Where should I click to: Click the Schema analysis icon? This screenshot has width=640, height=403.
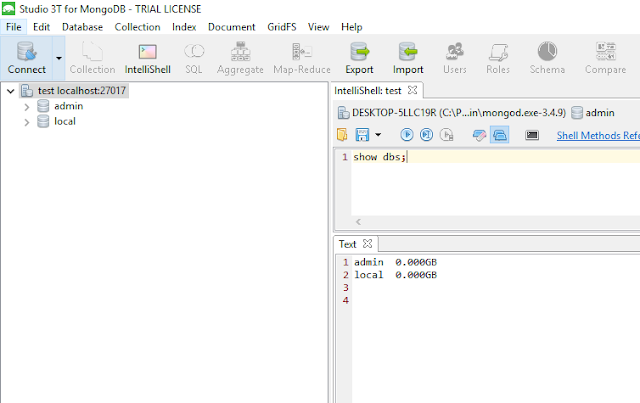click(547, 58)
